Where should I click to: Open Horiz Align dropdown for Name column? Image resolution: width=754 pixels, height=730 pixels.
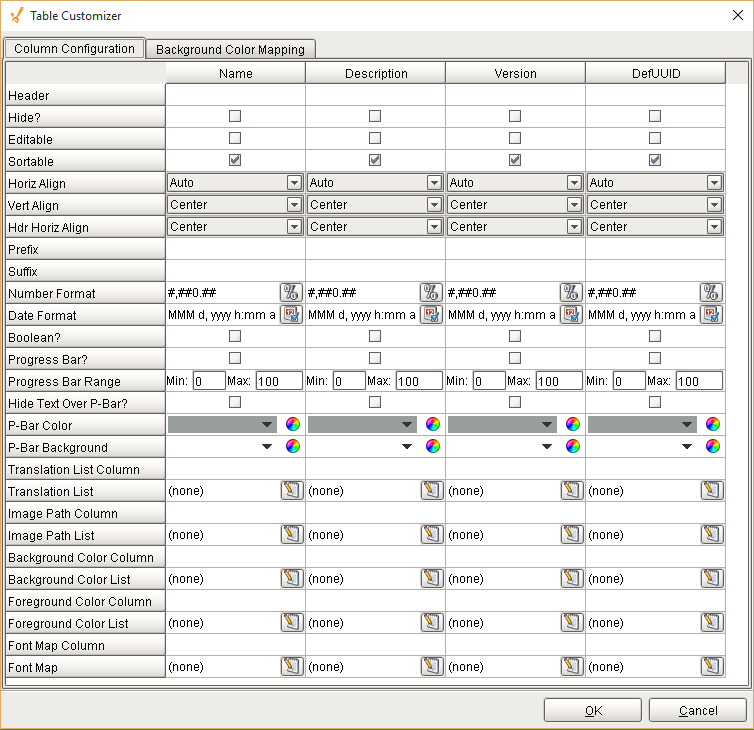coord(294,183)
